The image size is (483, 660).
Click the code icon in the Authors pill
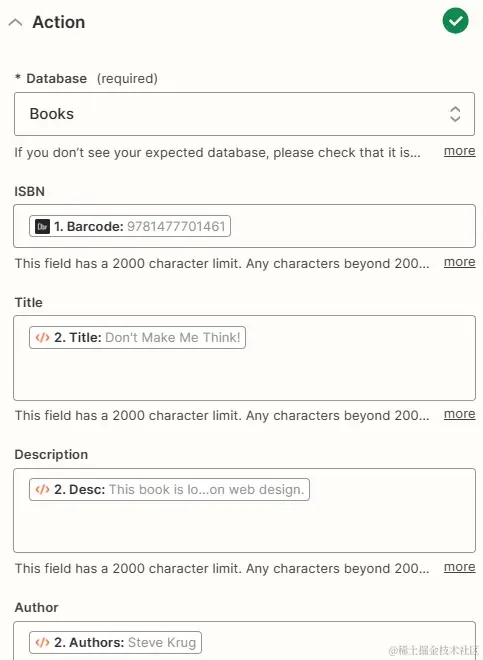(x=42, y=642)
